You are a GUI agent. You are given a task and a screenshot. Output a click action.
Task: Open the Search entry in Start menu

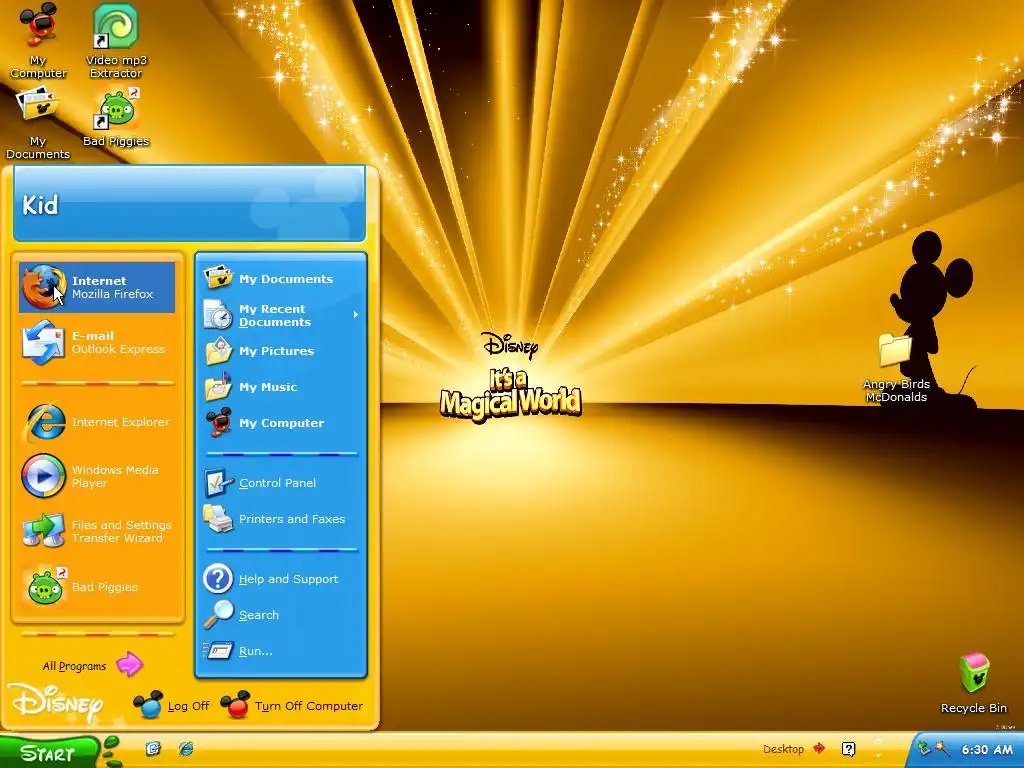point(281,615)
